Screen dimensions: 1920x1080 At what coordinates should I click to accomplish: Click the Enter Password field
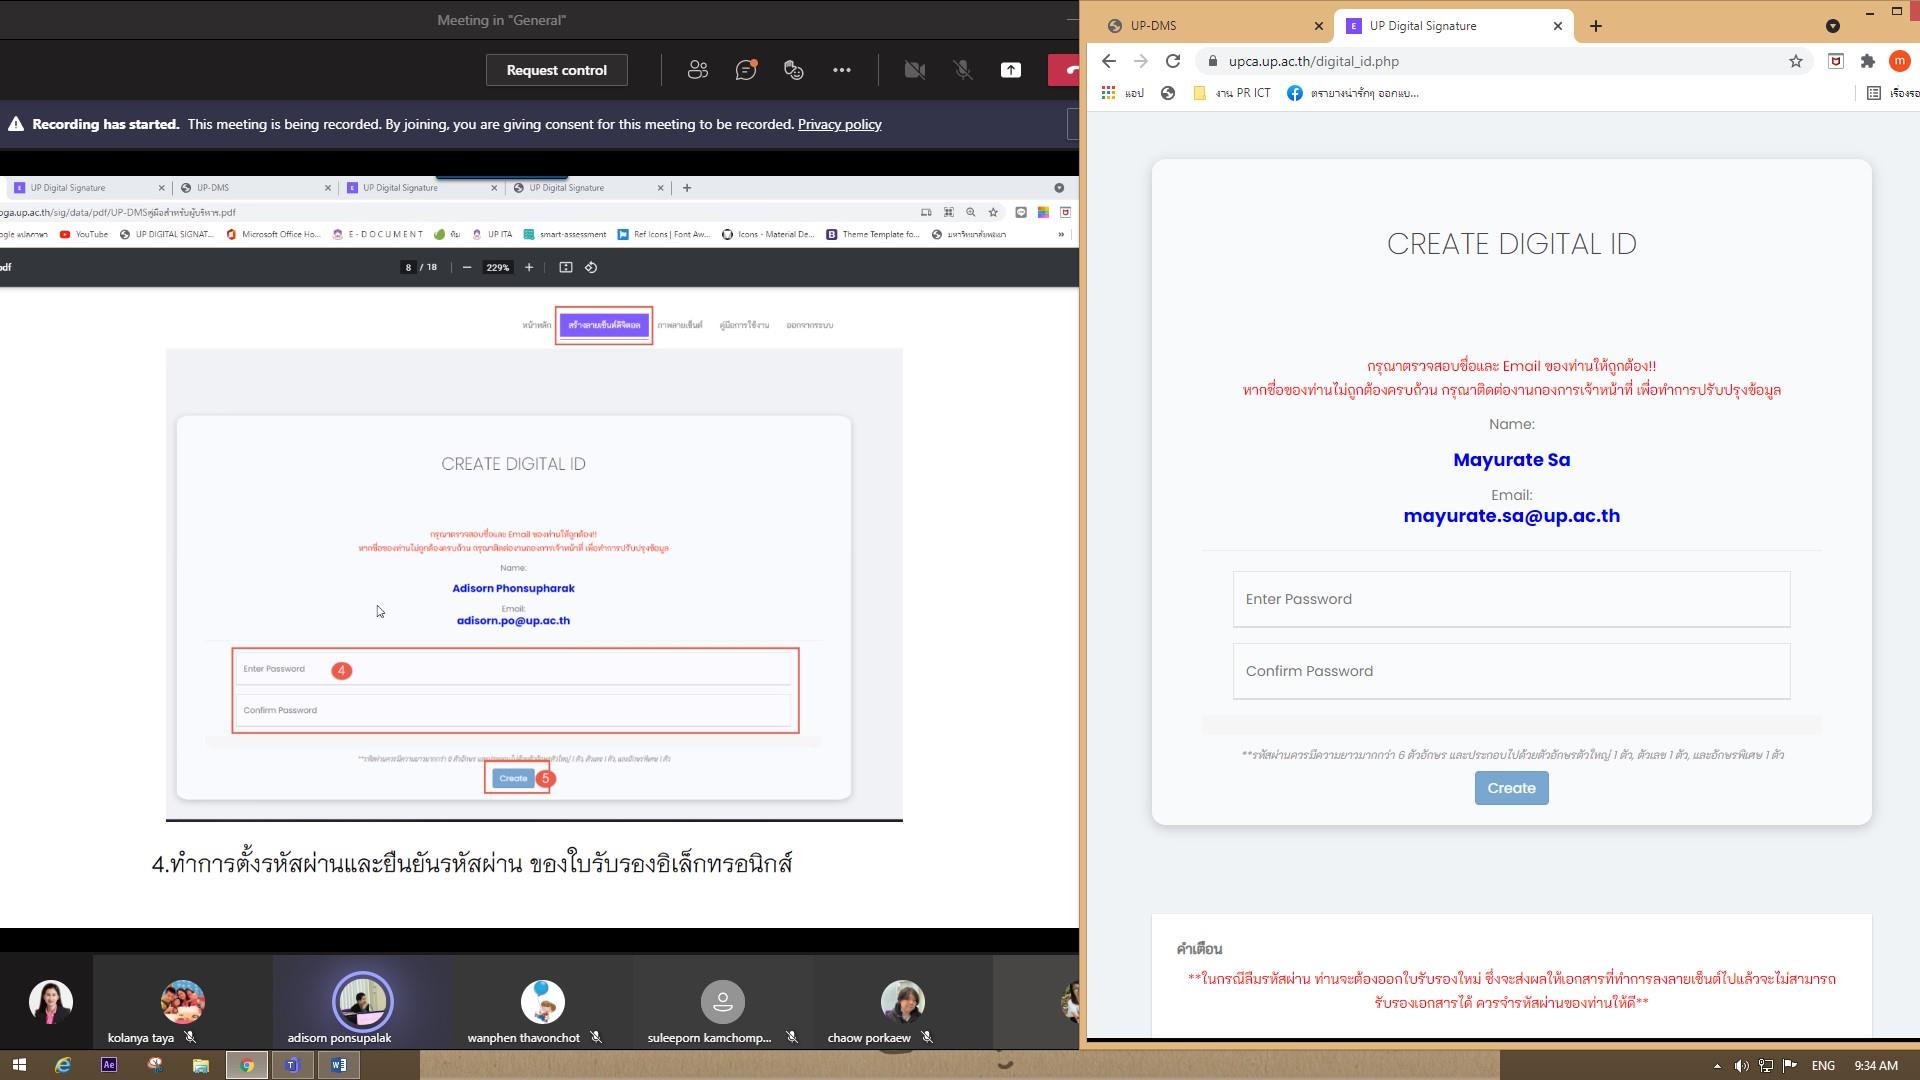1511,599
